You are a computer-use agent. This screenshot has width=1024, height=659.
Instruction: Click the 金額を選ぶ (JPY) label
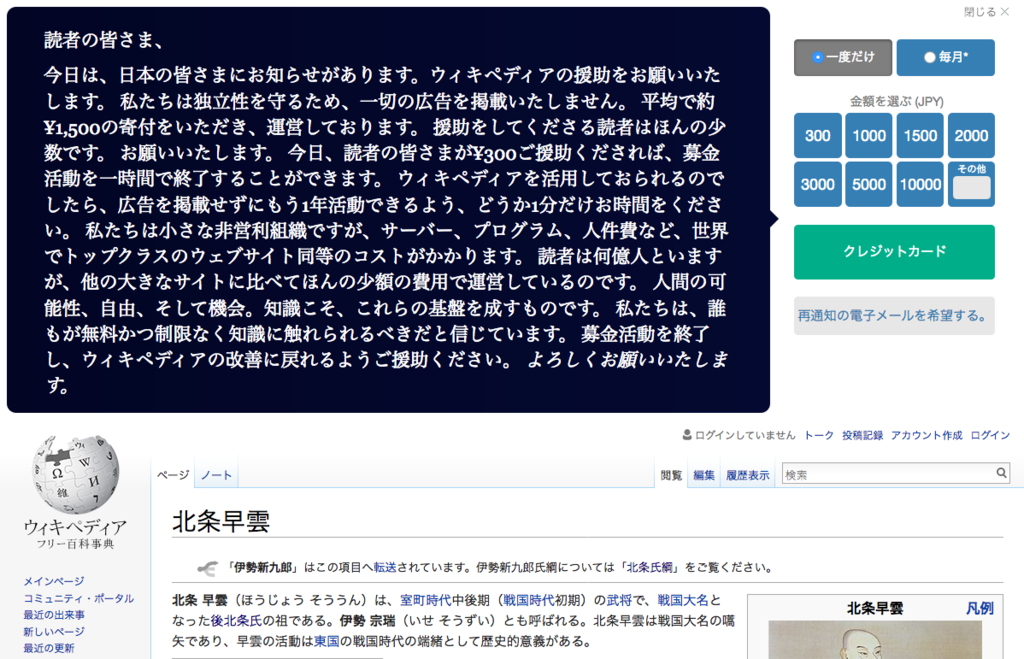[x=896, y=101]
